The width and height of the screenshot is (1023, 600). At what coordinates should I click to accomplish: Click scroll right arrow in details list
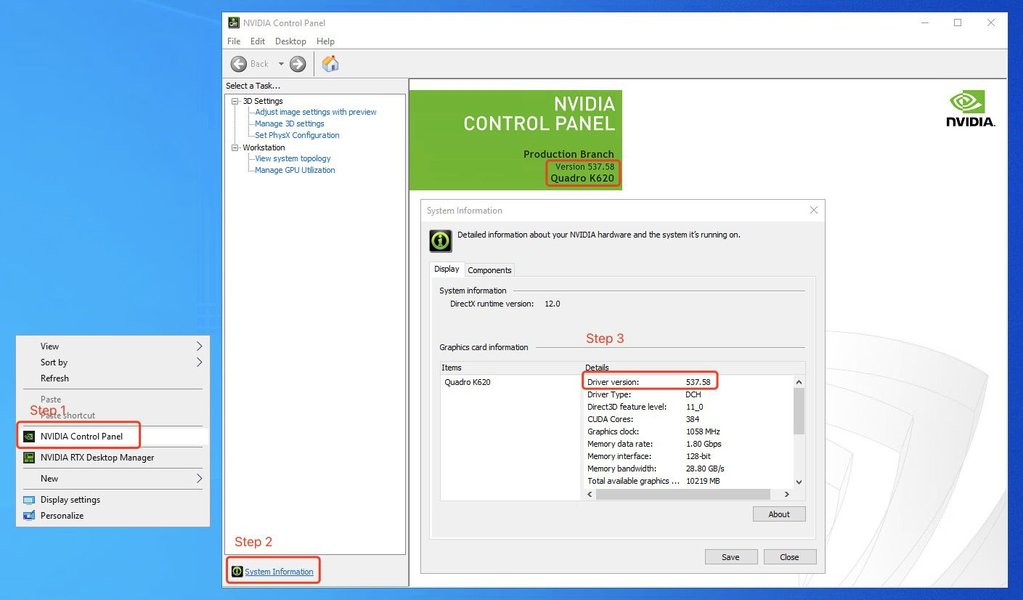[x=786, y=494]
